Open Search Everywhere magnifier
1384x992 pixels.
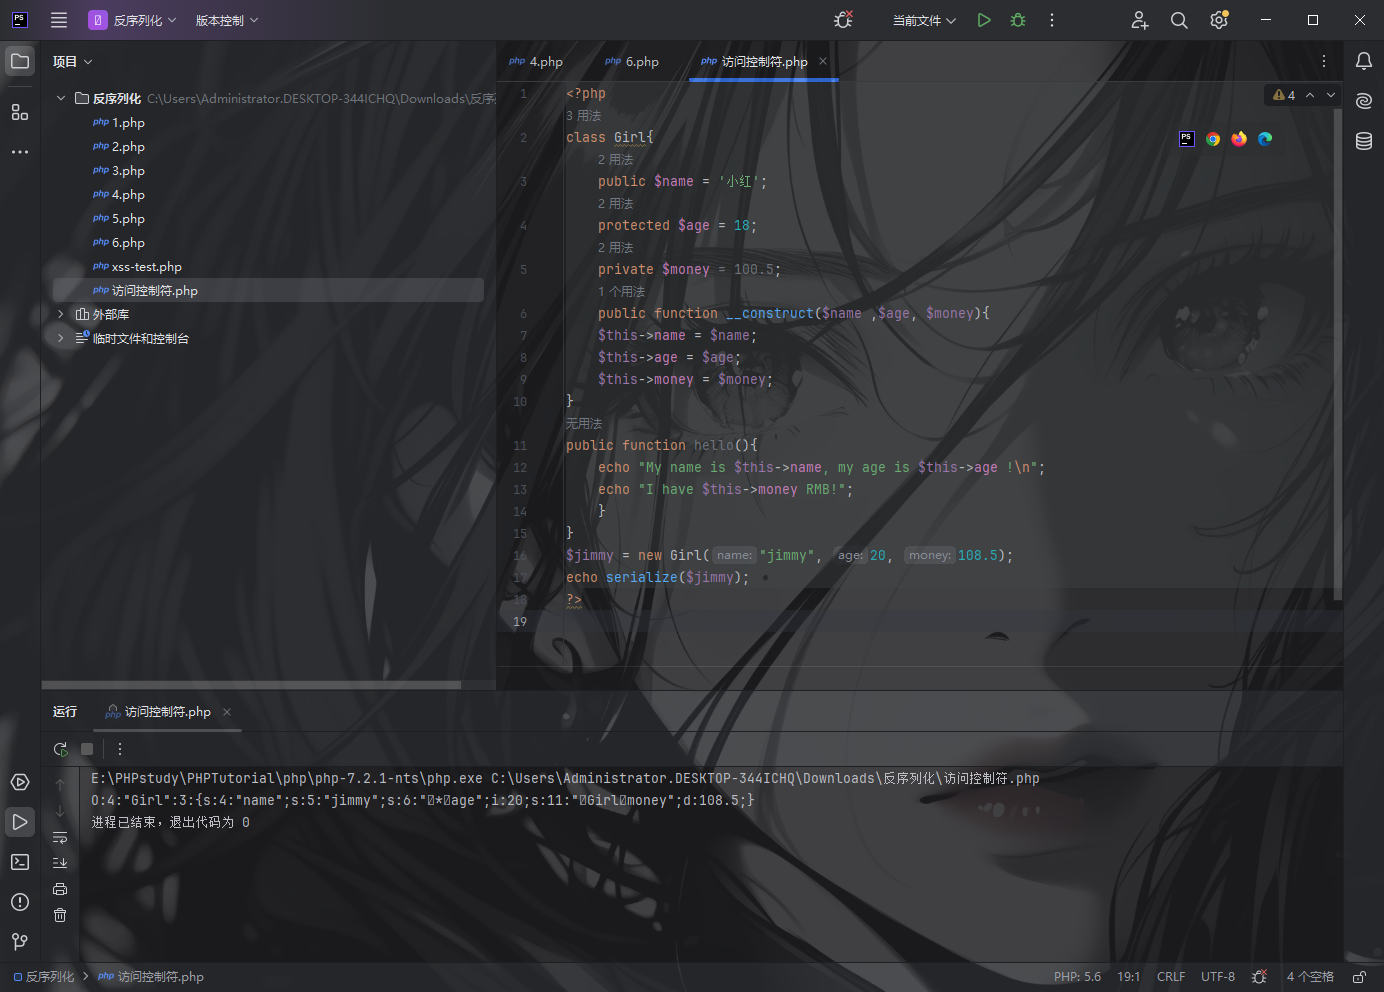[1179, 20]
